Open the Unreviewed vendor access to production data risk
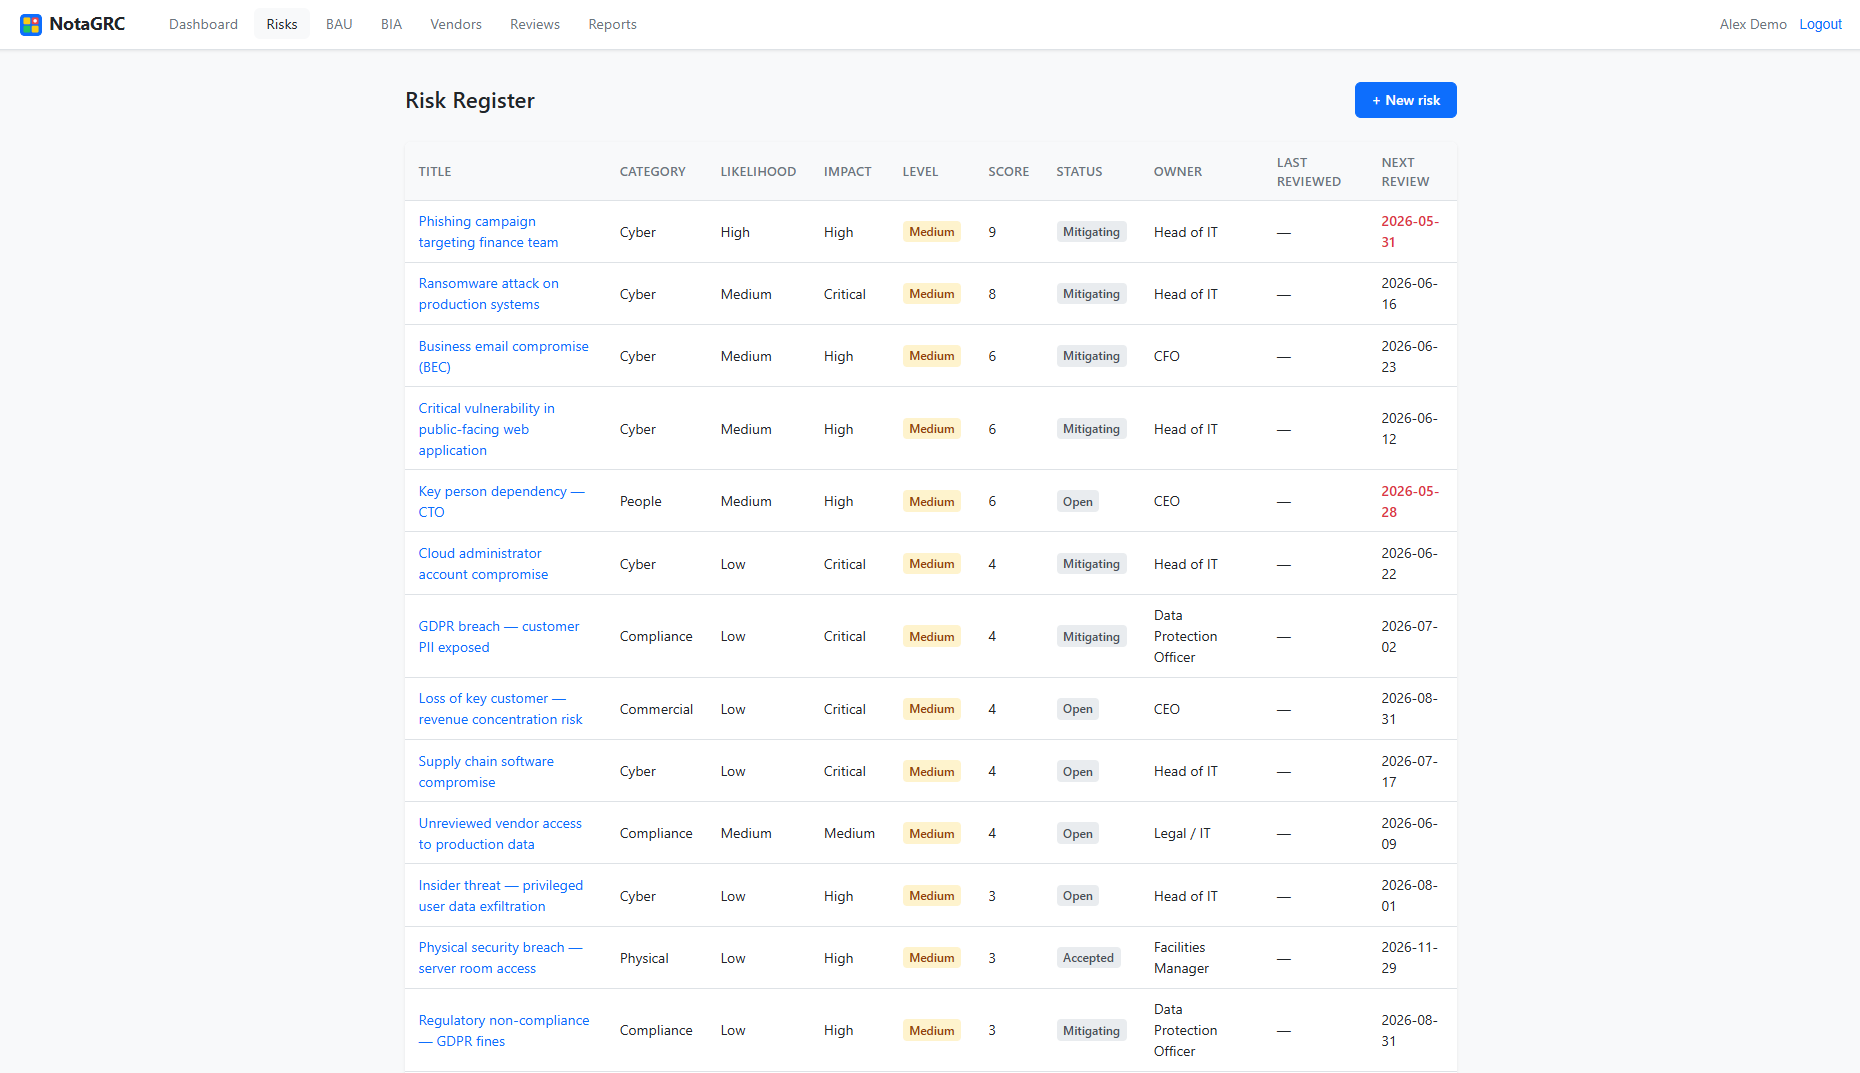1860x1073 pixels. pos(500,833)
